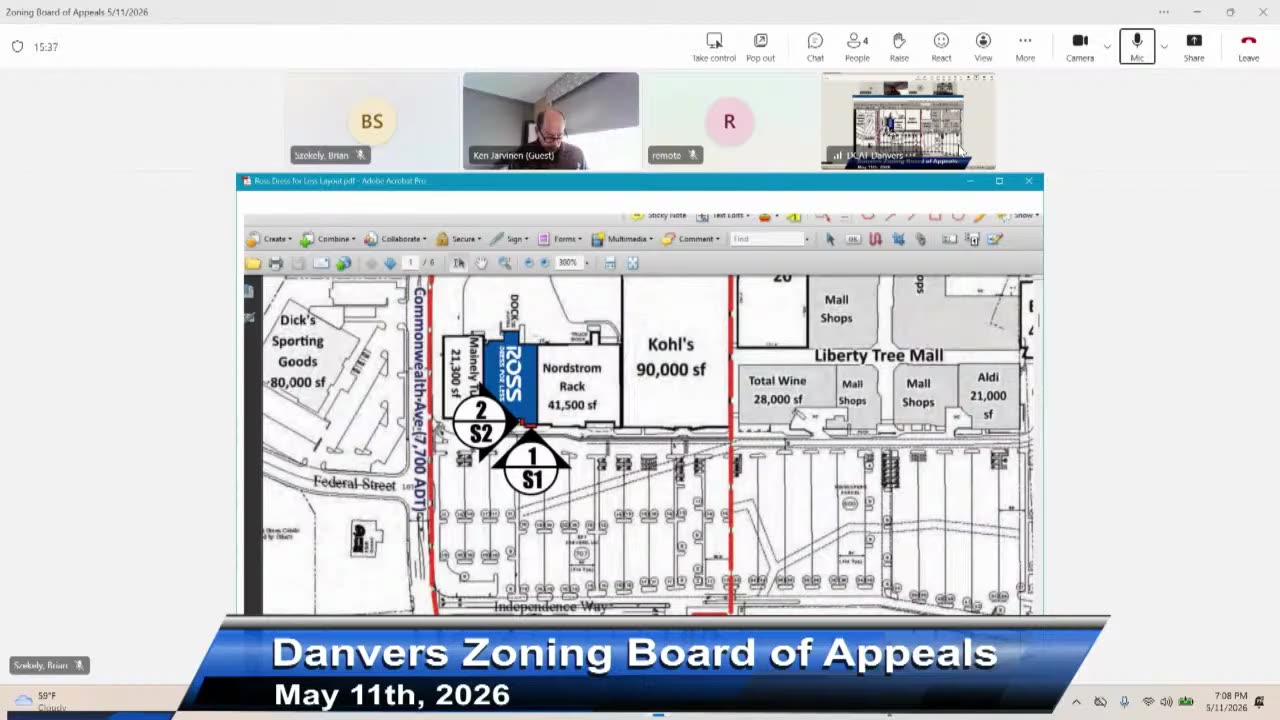This screenshot has width=1280, height=720.
Task: Raise your hand in the meeting
Action: pyautogui.click(x=899, y=47)
